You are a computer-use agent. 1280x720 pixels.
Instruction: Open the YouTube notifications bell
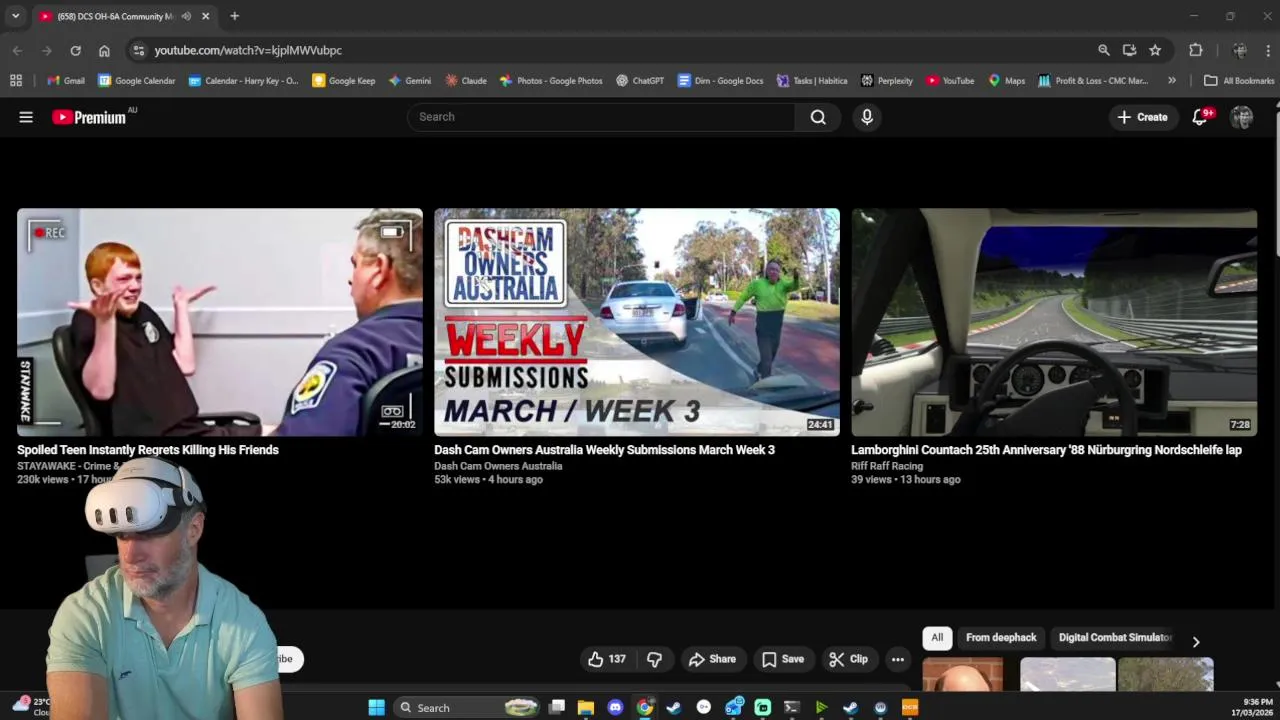[x=1200, y=117]
